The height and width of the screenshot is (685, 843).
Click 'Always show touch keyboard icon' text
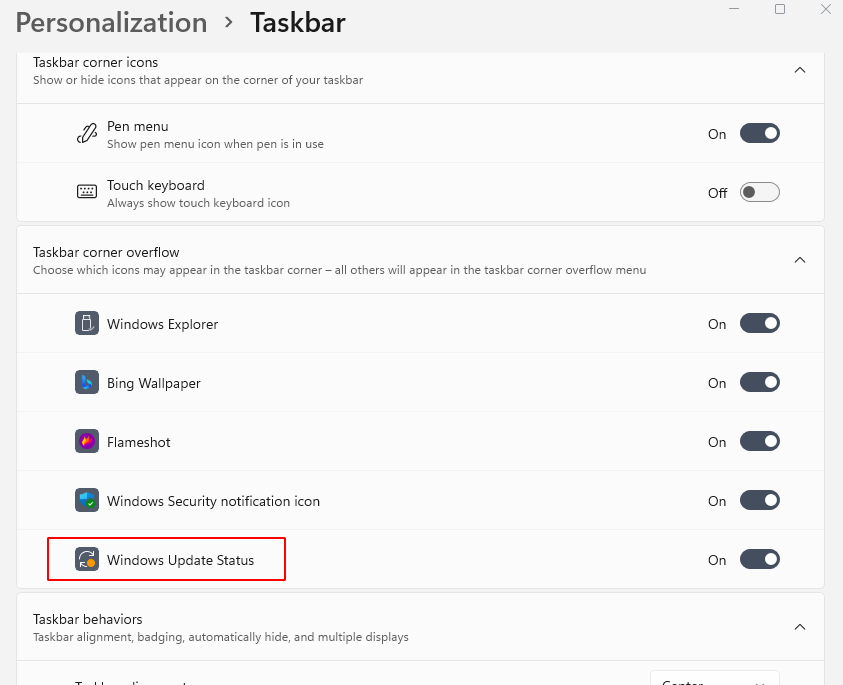click(198, 203)
